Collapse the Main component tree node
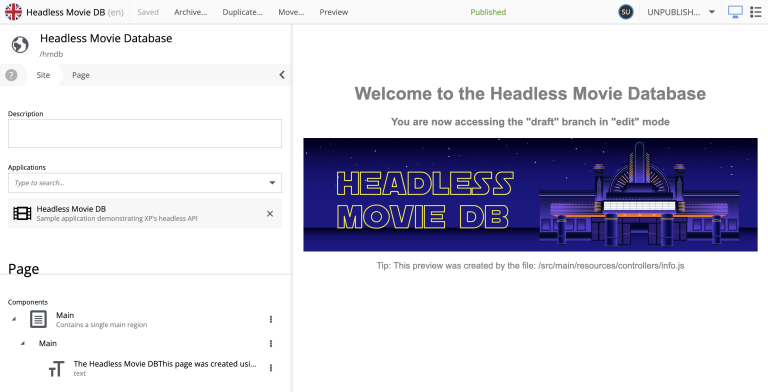 coord(14,319)
